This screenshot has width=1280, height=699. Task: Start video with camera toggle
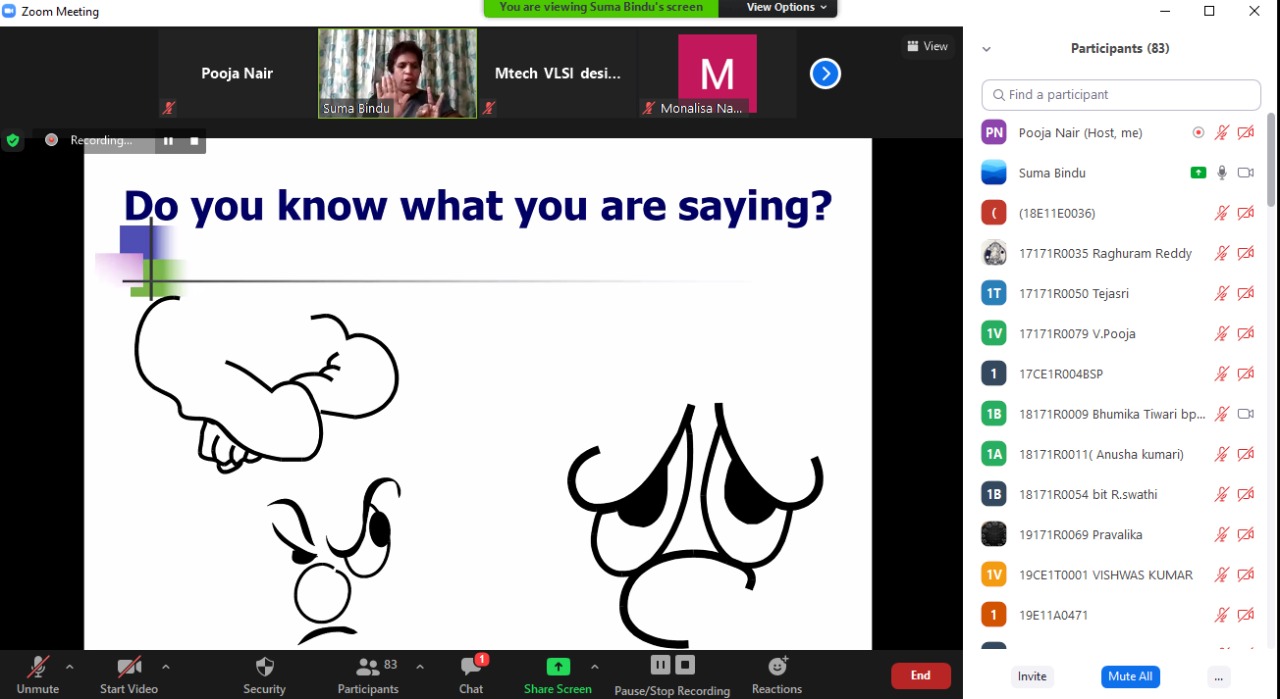(128, 667)
